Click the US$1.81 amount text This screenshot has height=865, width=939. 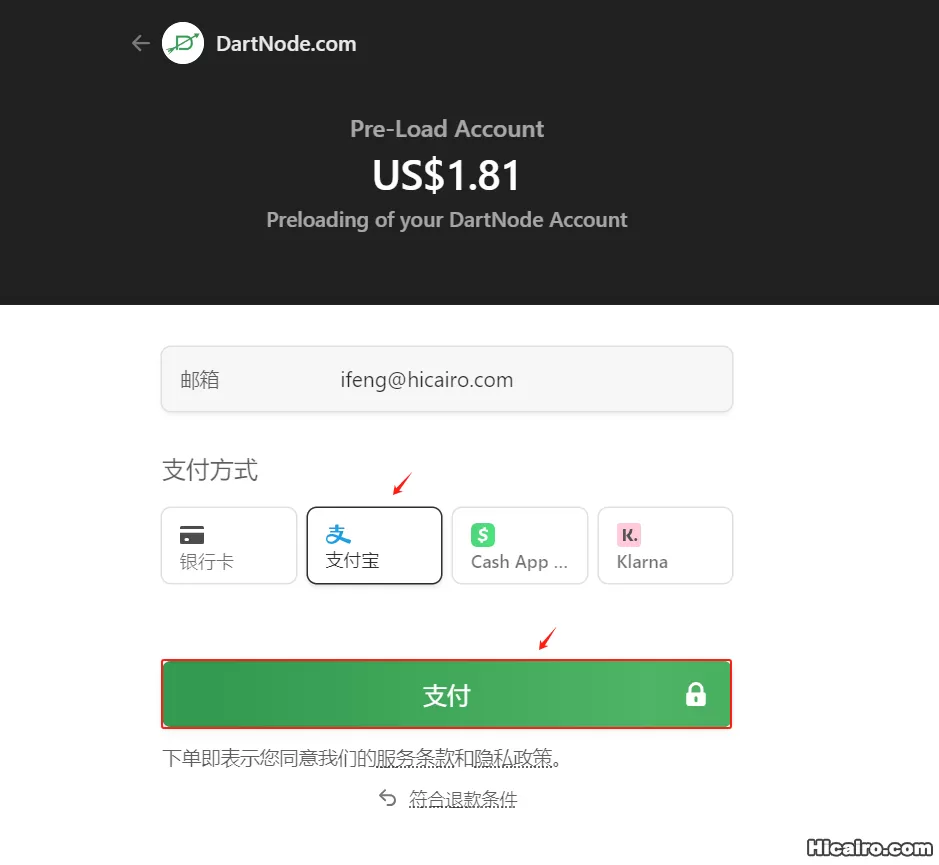446,176
